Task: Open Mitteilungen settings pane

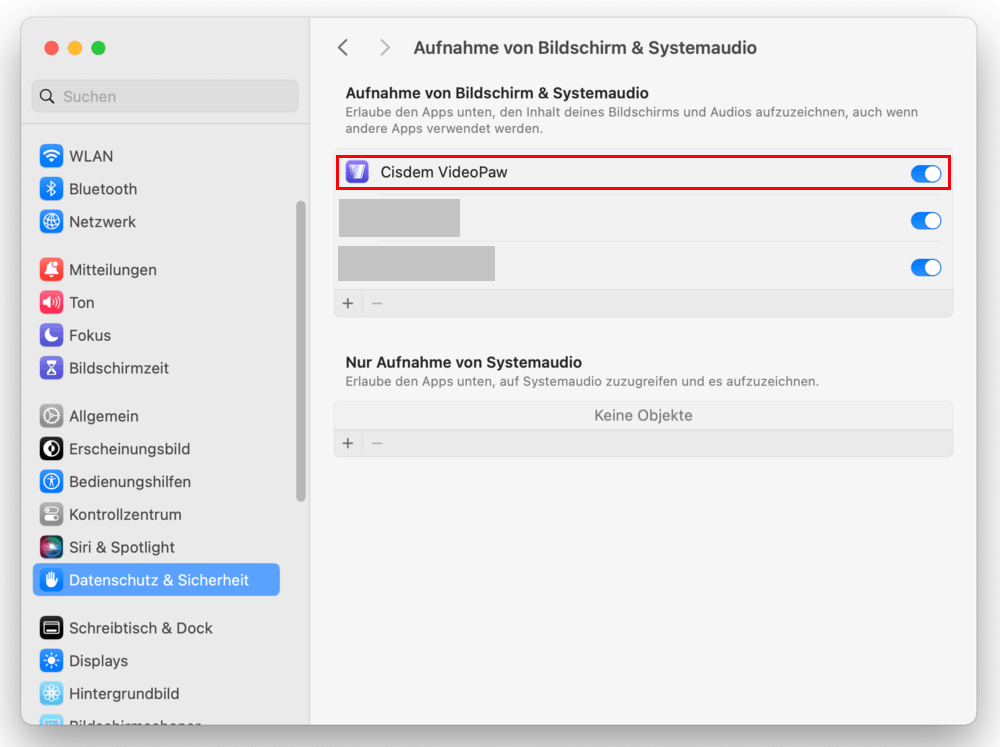Action: 156,269
